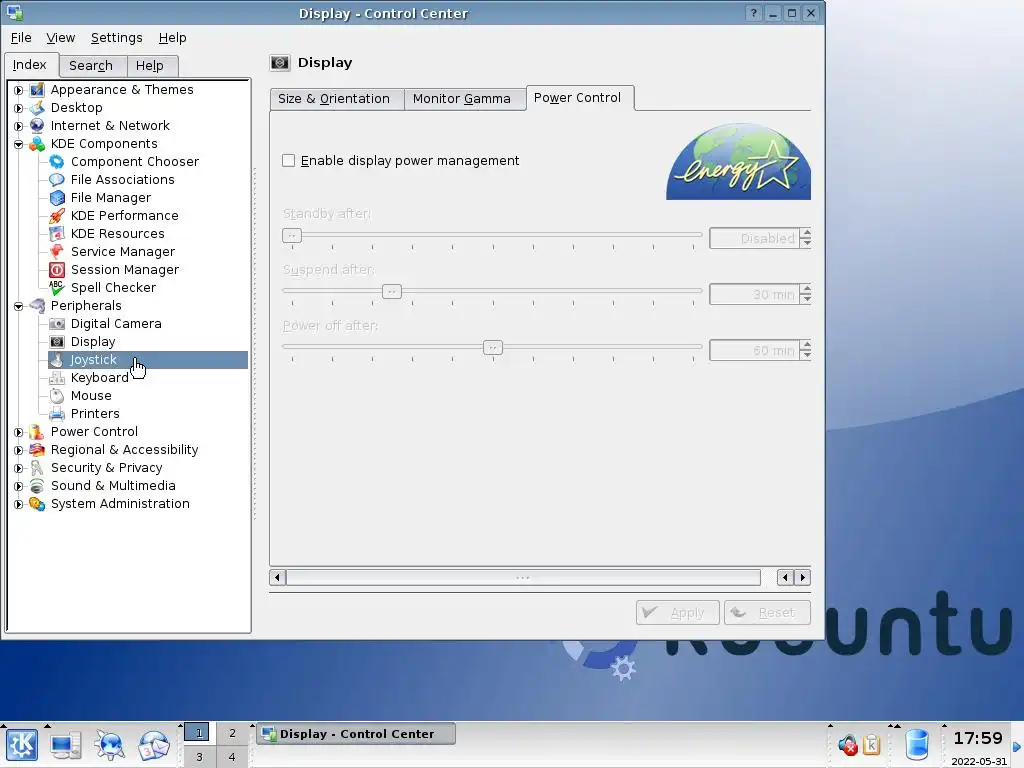This screenshot has height=768, width=1024.
Task: Open the KDE K menu launcher
Action: pyautogui.click(x=22, y=745)
